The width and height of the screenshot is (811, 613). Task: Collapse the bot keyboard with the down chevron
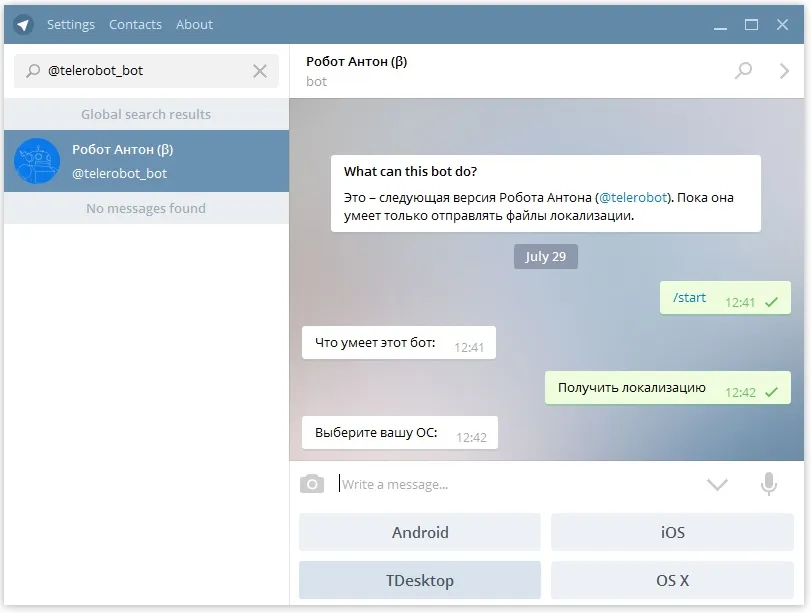717,485
